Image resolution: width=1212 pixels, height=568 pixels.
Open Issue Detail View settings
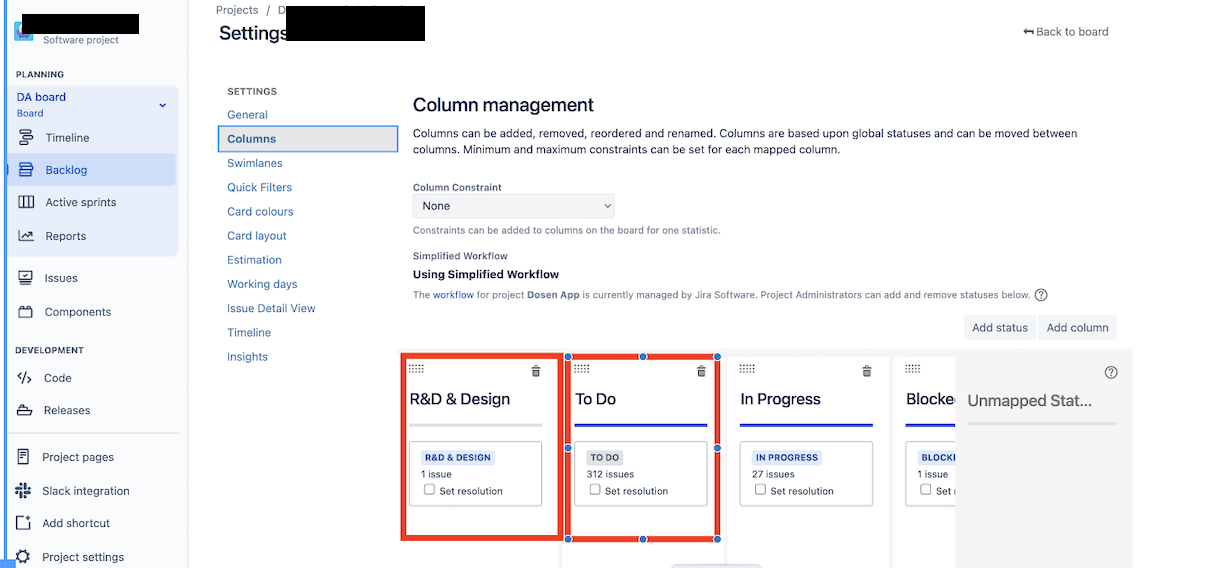271,308
